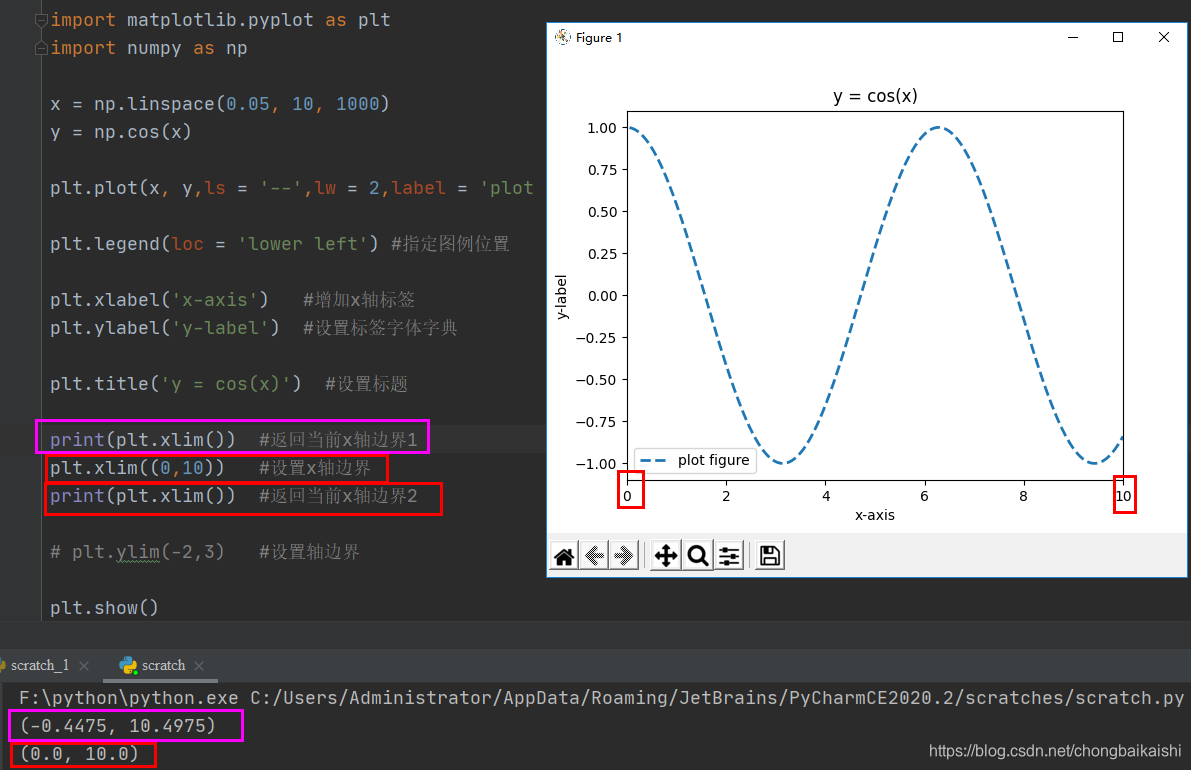Click console output '(-0.4475, 10.4975)'
Screen dimensions: 1191x770
tap(118, 726)
